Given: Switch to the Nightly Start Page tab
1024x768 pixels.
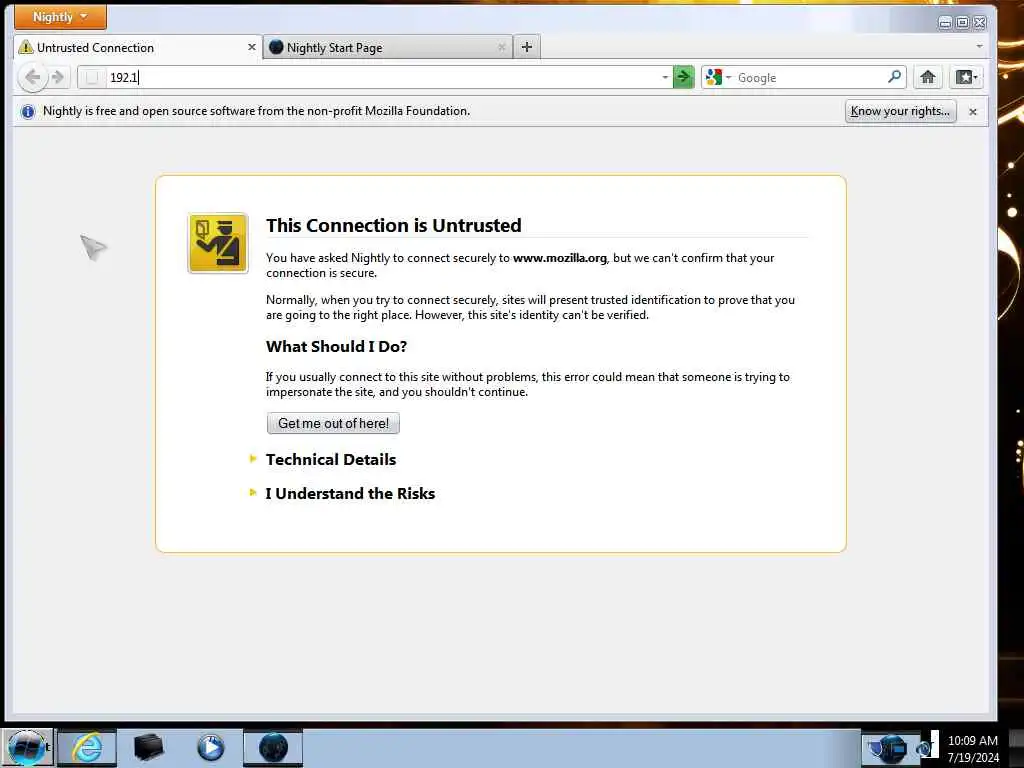Looking at the screenshot, I should (x=388, y=48).
